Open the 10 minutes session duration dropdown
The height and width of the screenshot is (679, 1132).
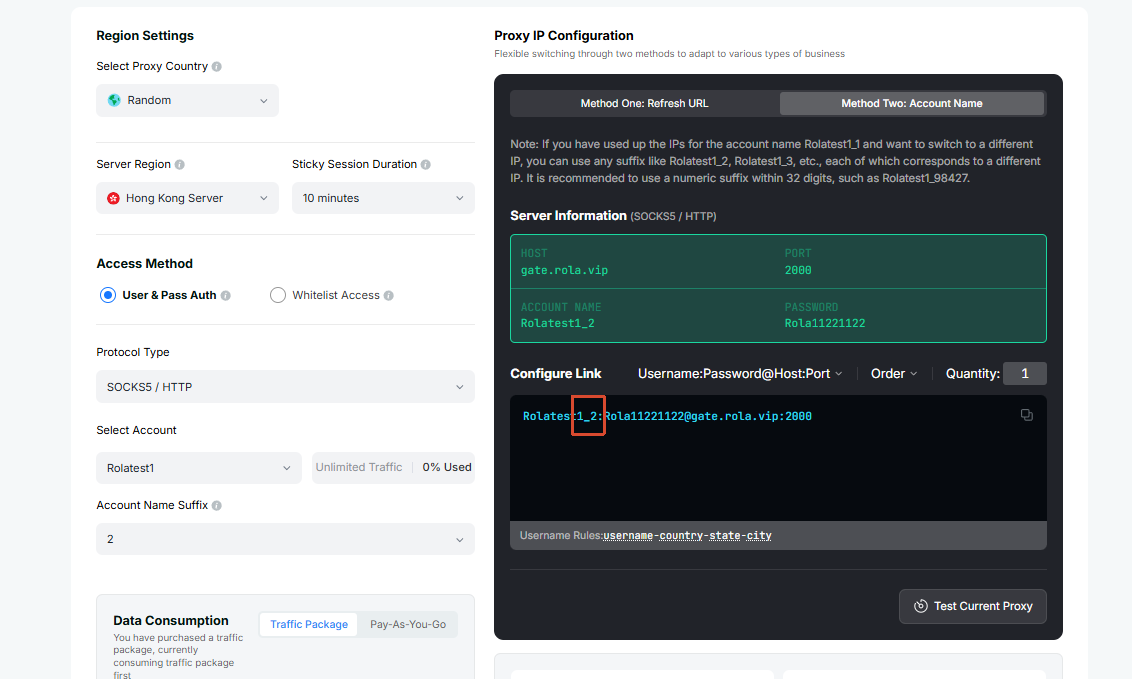(383, 198)
